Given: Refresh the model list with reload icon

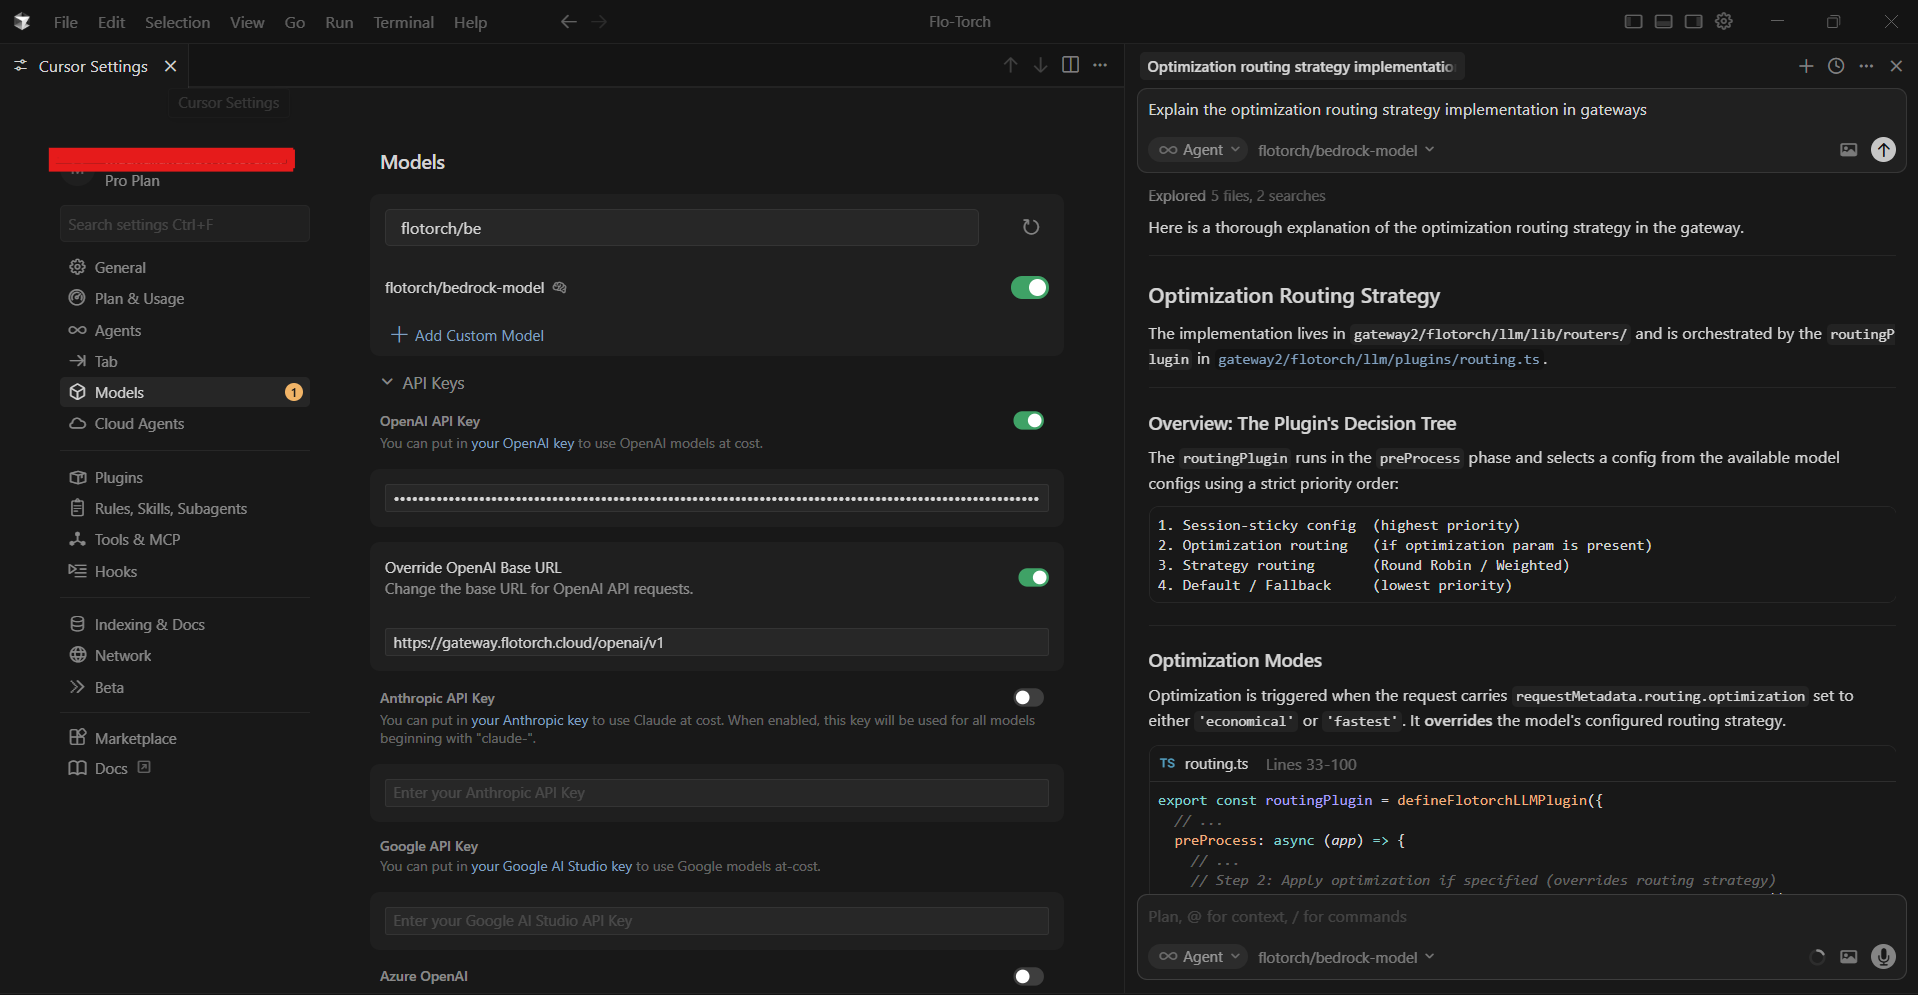Looking at the screenshot, I should (x=1031, y=227).
